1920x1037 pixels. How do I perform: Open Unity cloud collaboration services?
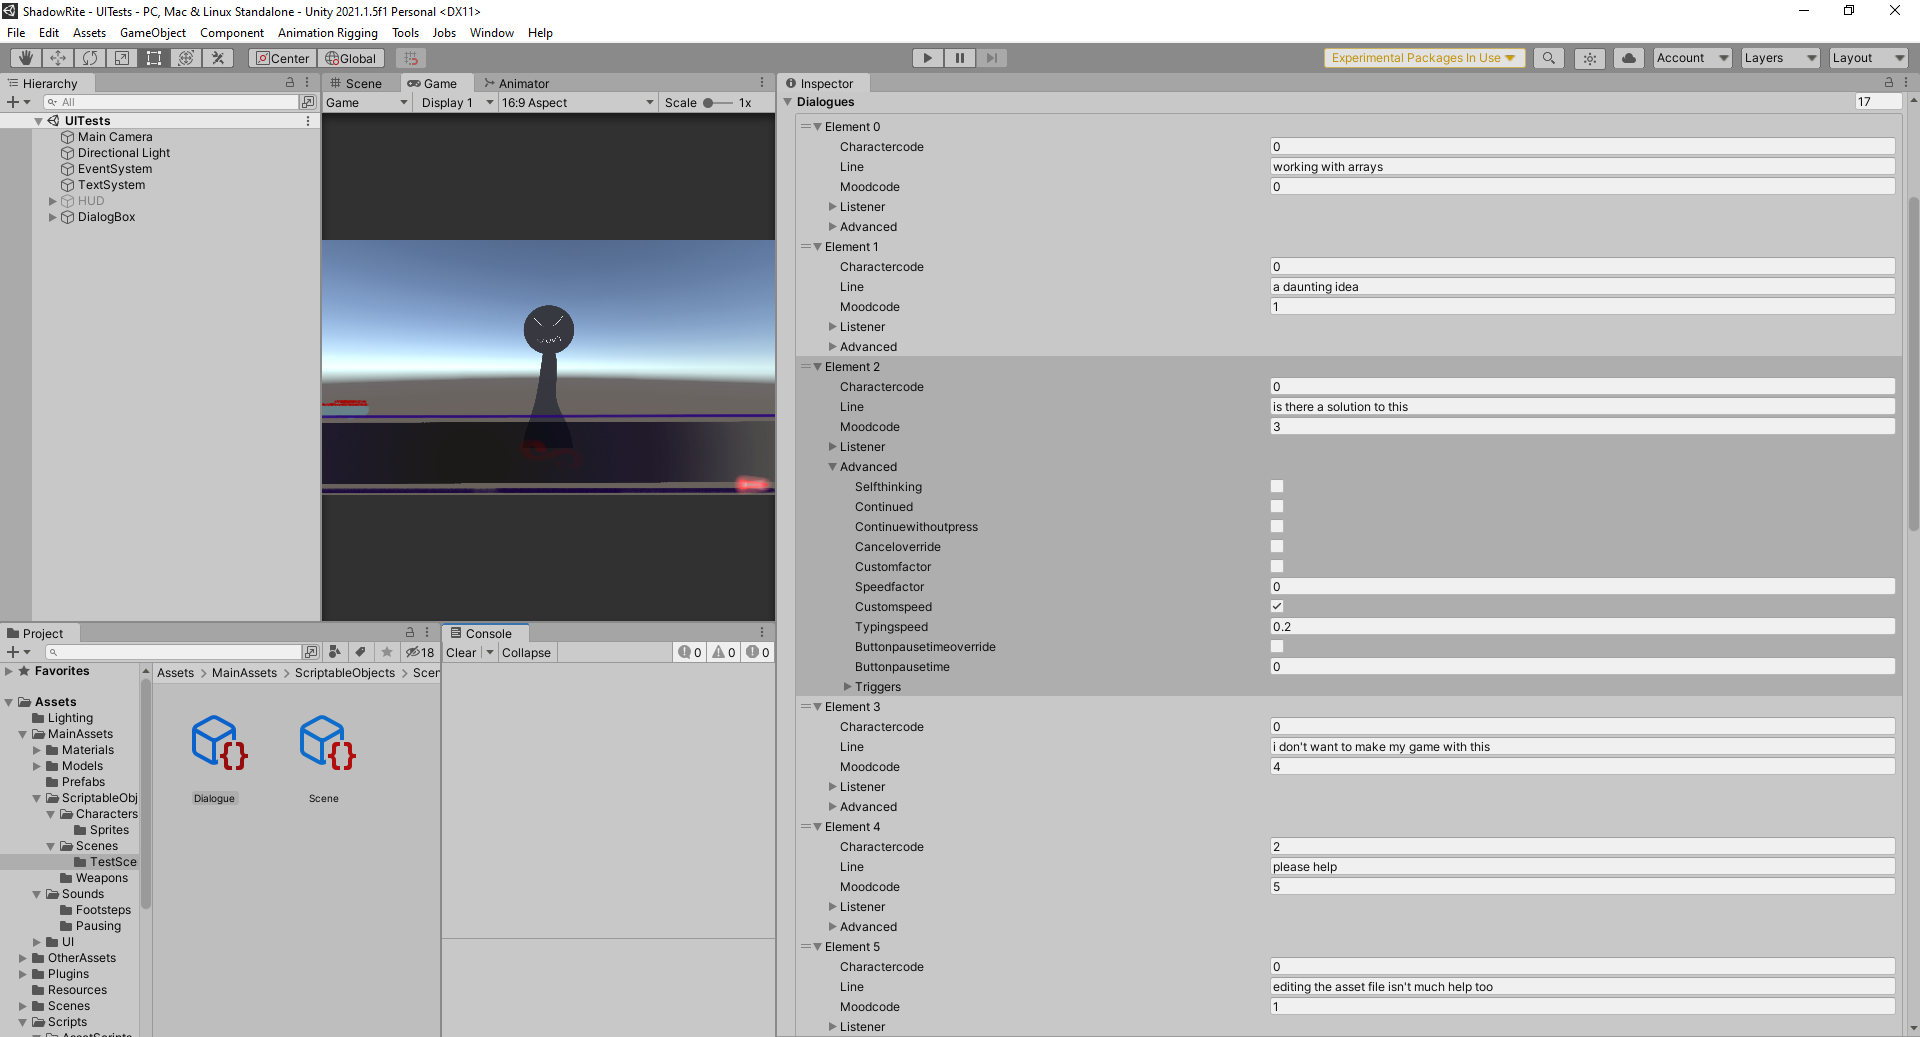[x=1628, y=57]
